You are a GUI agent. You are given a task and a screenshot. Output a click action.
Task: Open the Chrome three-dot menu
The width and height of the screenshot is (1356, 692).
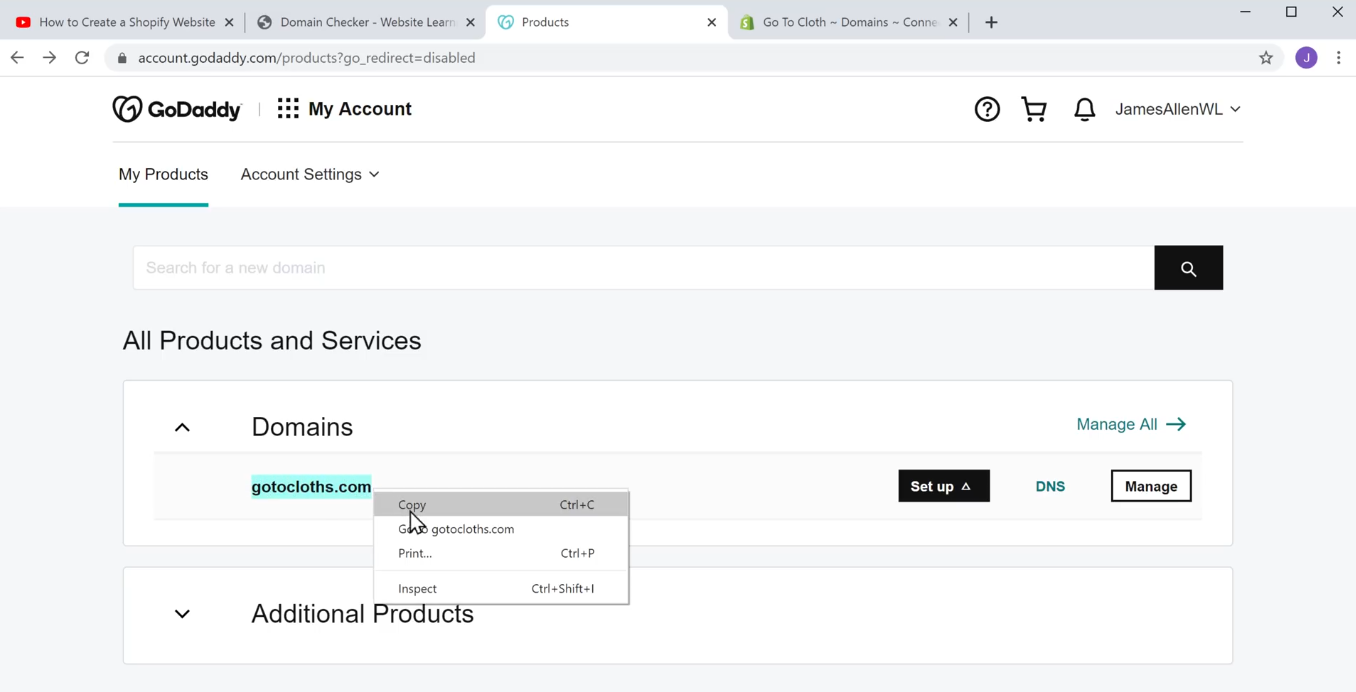click(x=1338, y=58)
